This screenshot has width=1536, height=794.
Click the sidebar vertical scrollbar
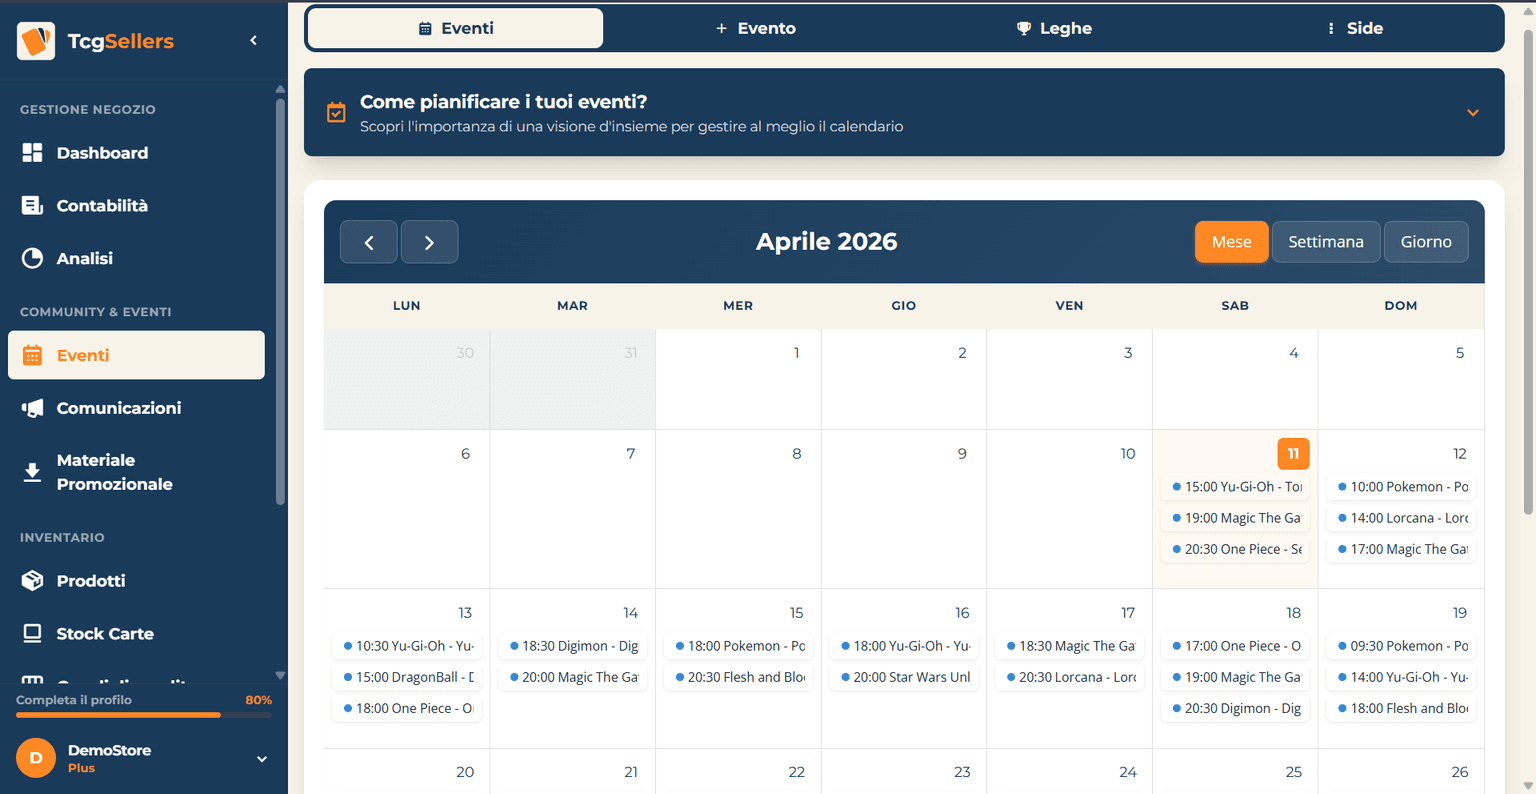point(280,300)
